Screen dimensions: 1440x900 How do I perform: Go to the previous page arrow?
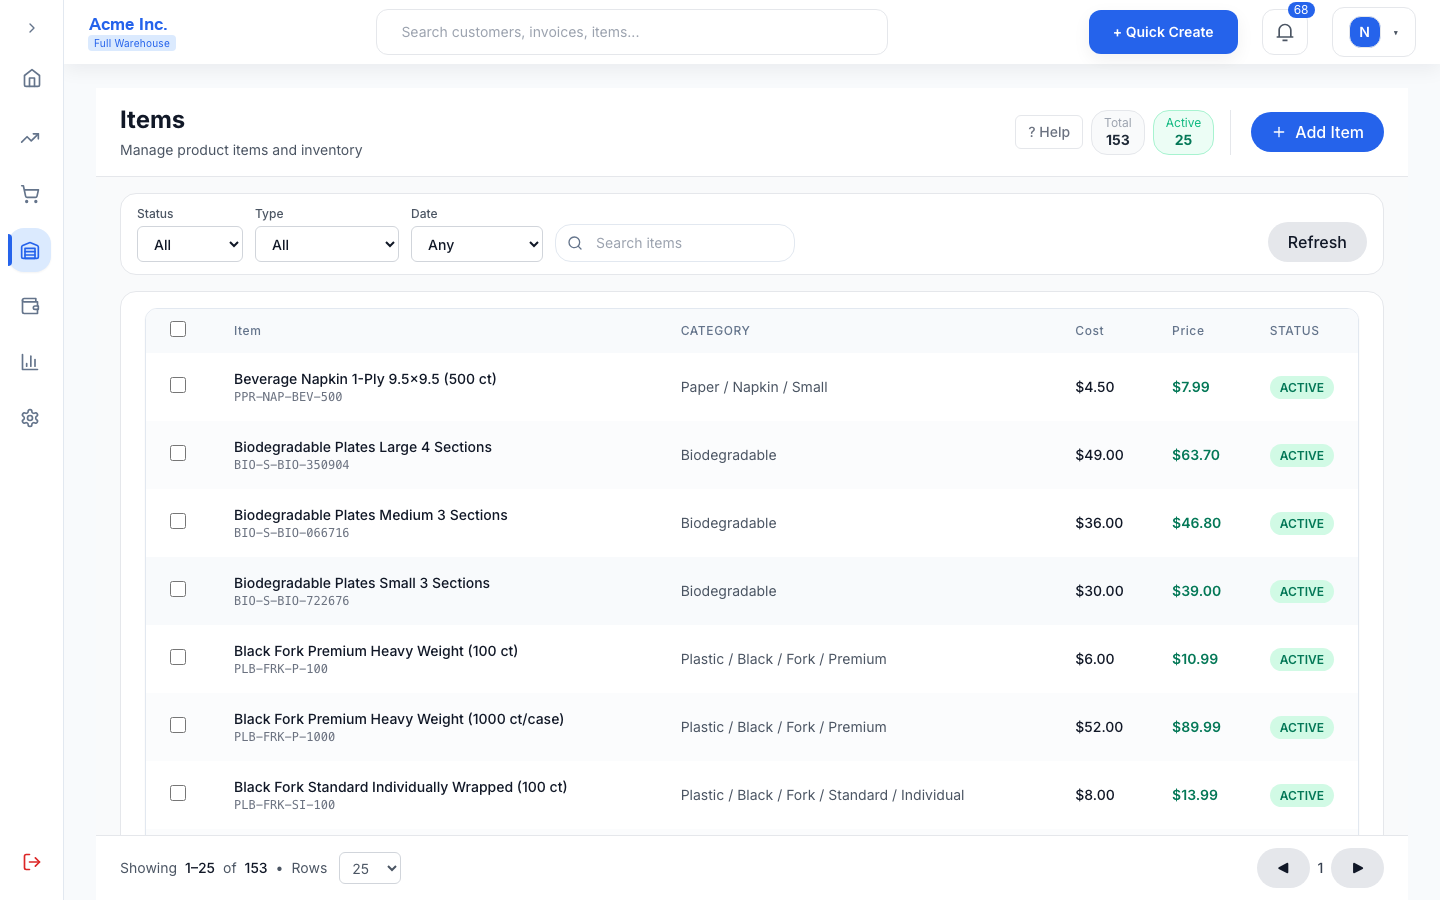[1283, 868]
